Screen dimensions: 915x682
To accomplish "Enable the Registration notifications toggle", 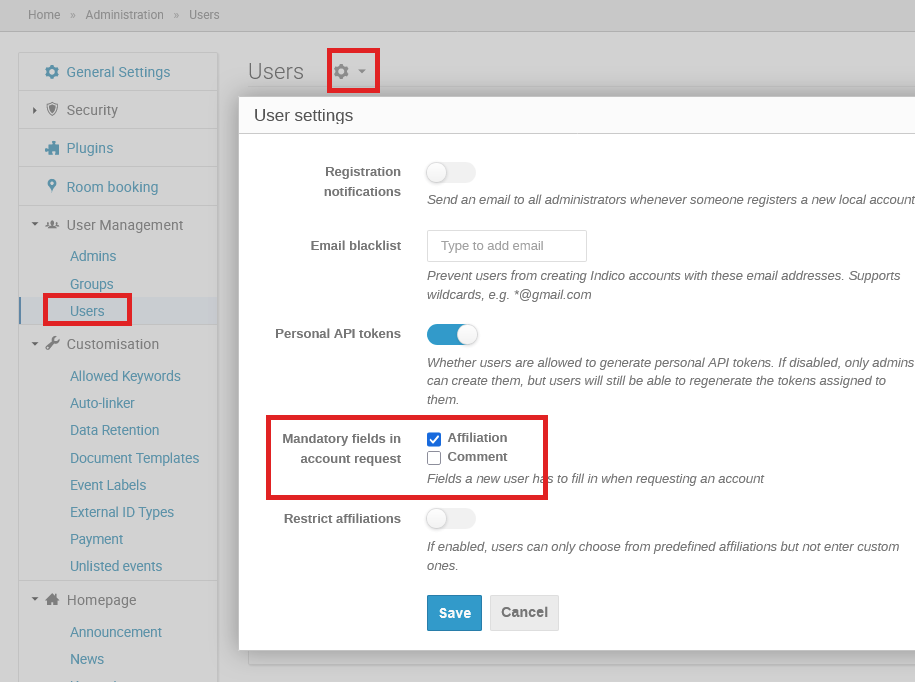I will point(450,173).
